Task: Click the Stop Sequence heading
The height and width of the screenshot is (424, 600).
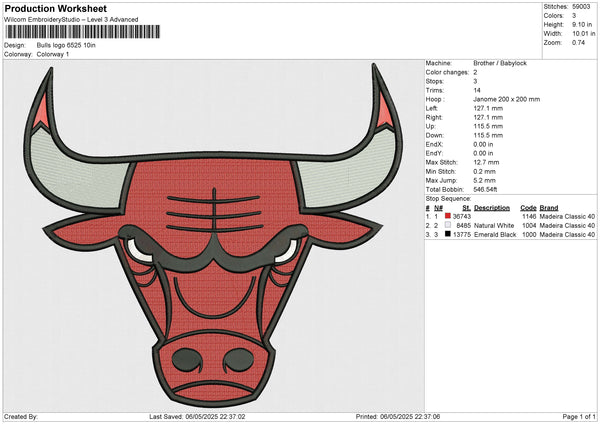Action: click(448, 199)
